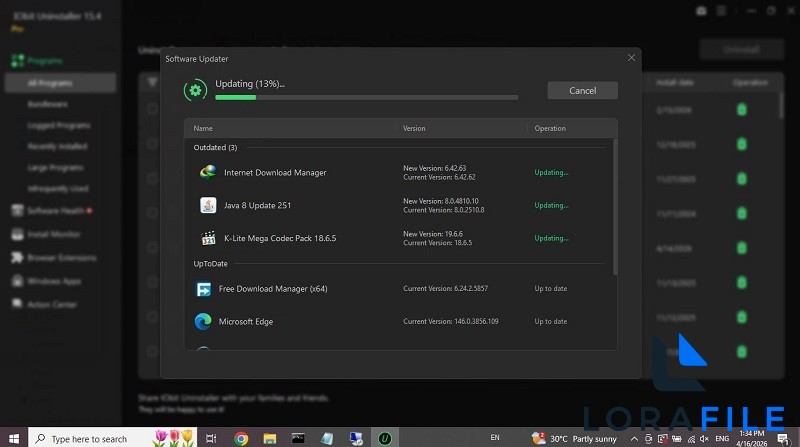800x447 pixels.
Task: Sort the updater list by Name column
Action: [203, 128]
